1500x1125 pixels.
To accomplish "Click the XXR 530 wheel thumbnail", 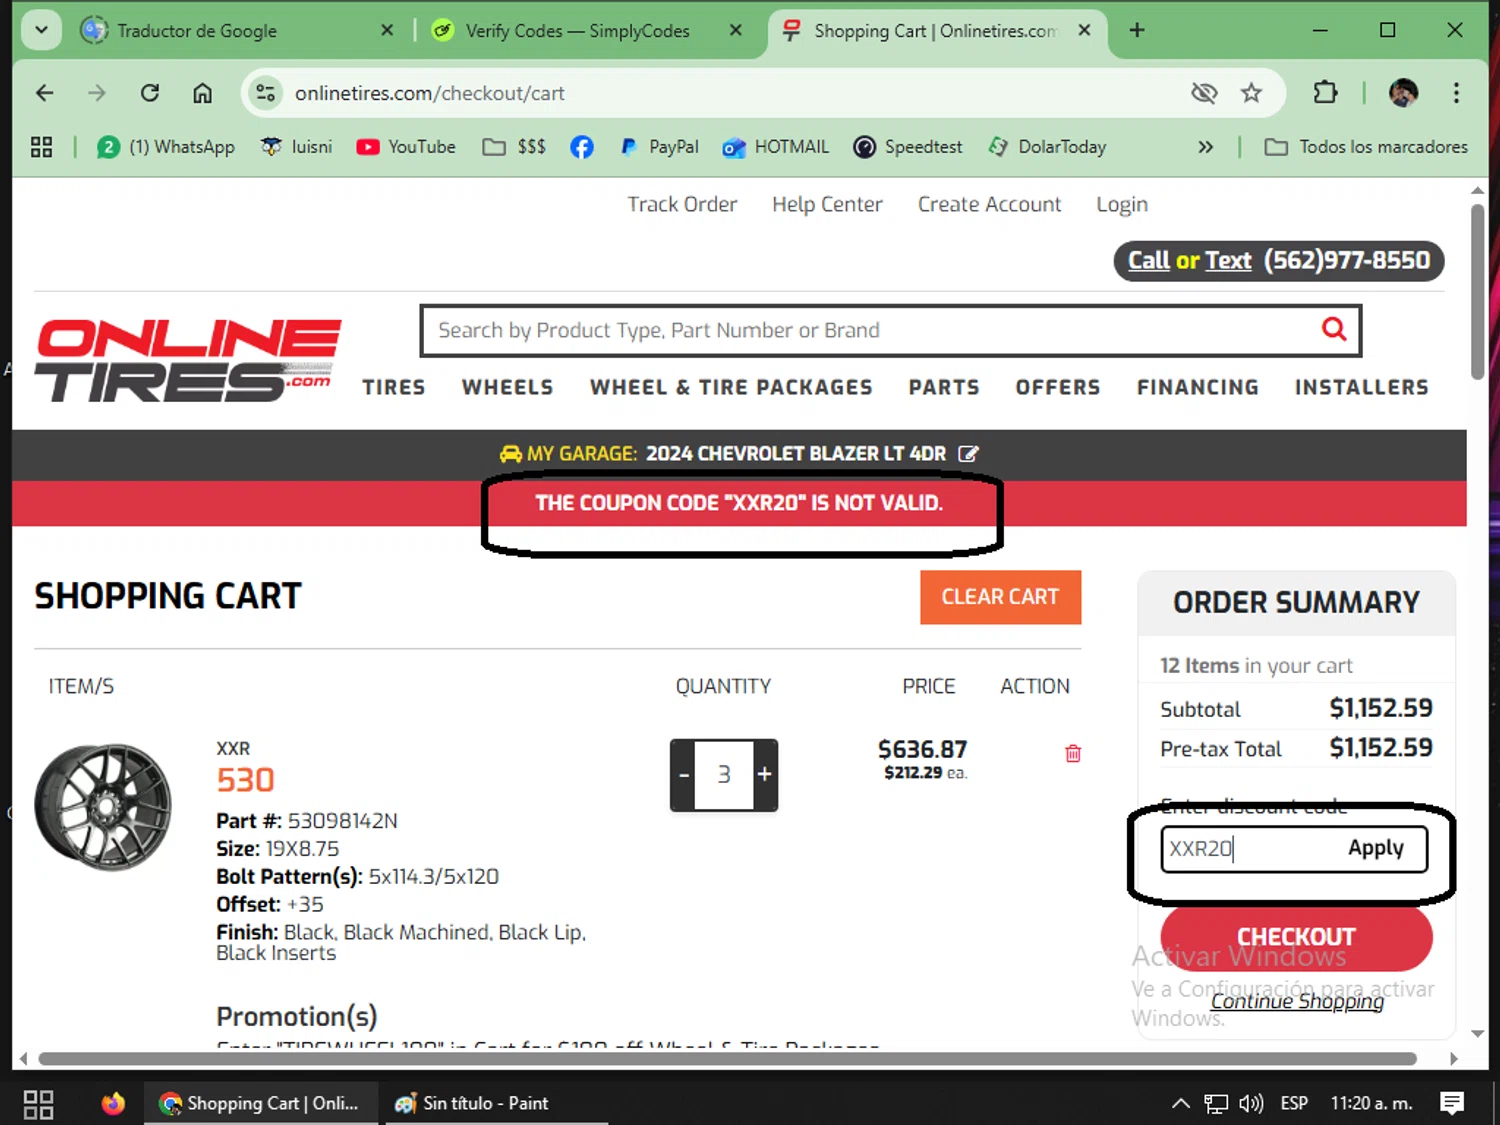I will tap(103, 807).
